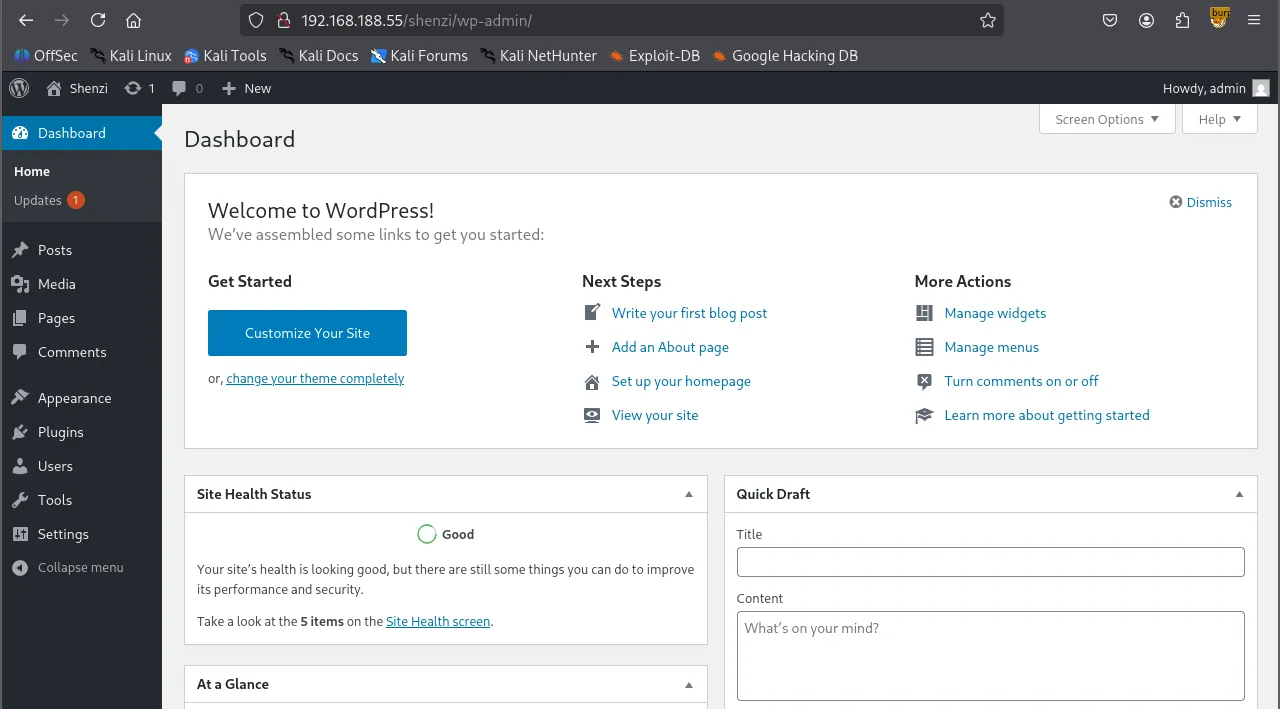Viewport: 1280px width, 709px height.
Task: Open the Help dropdown tab
Action: point(1219,119)
